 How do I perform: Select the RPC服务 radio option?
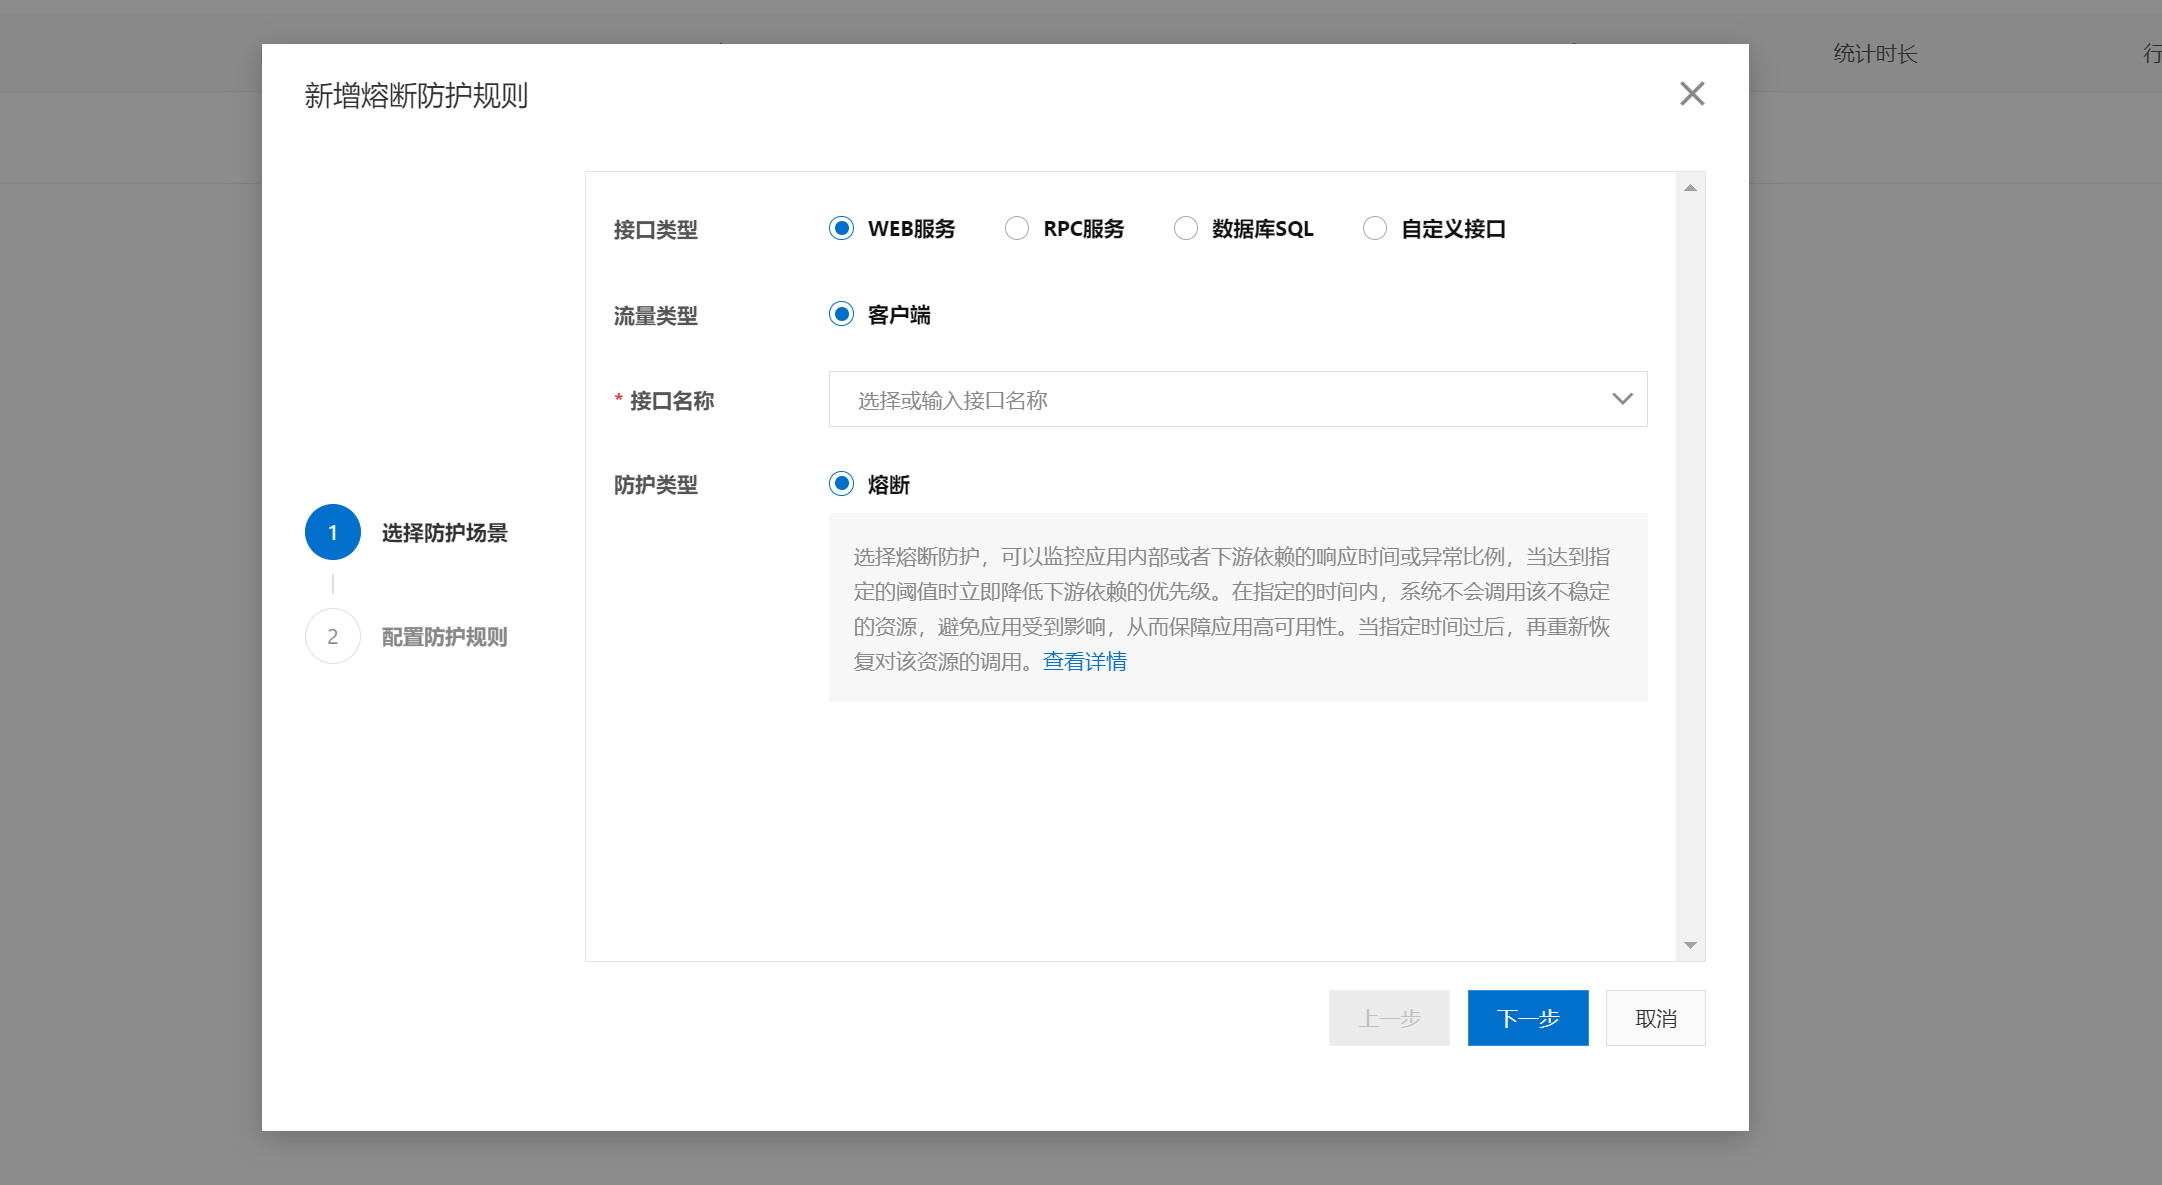pyautogui.click(x=1017, y=229)
